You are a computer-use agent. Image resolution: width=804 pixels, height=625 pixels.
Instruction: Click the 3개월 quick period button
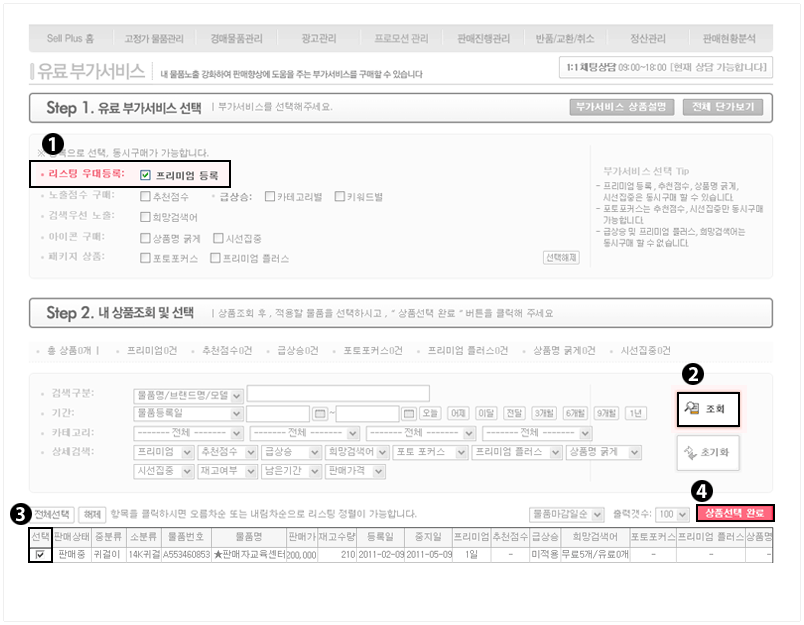[544, 413]
